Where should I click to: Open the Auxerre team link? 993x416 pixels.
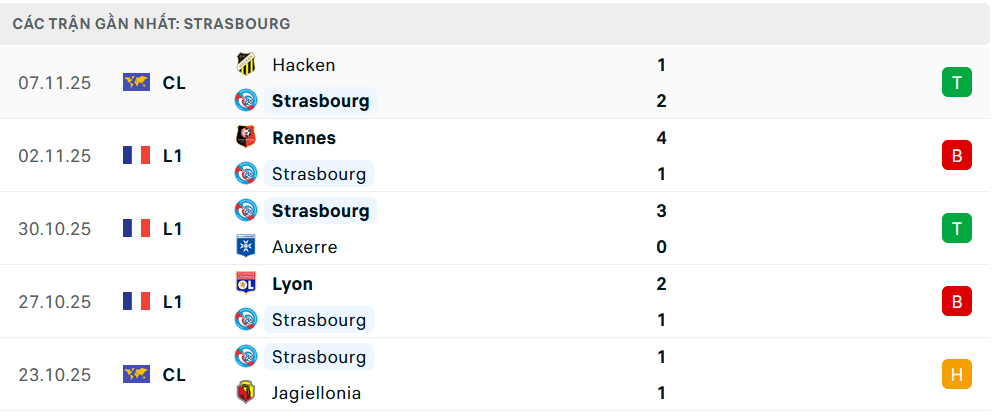pos(304,247)
